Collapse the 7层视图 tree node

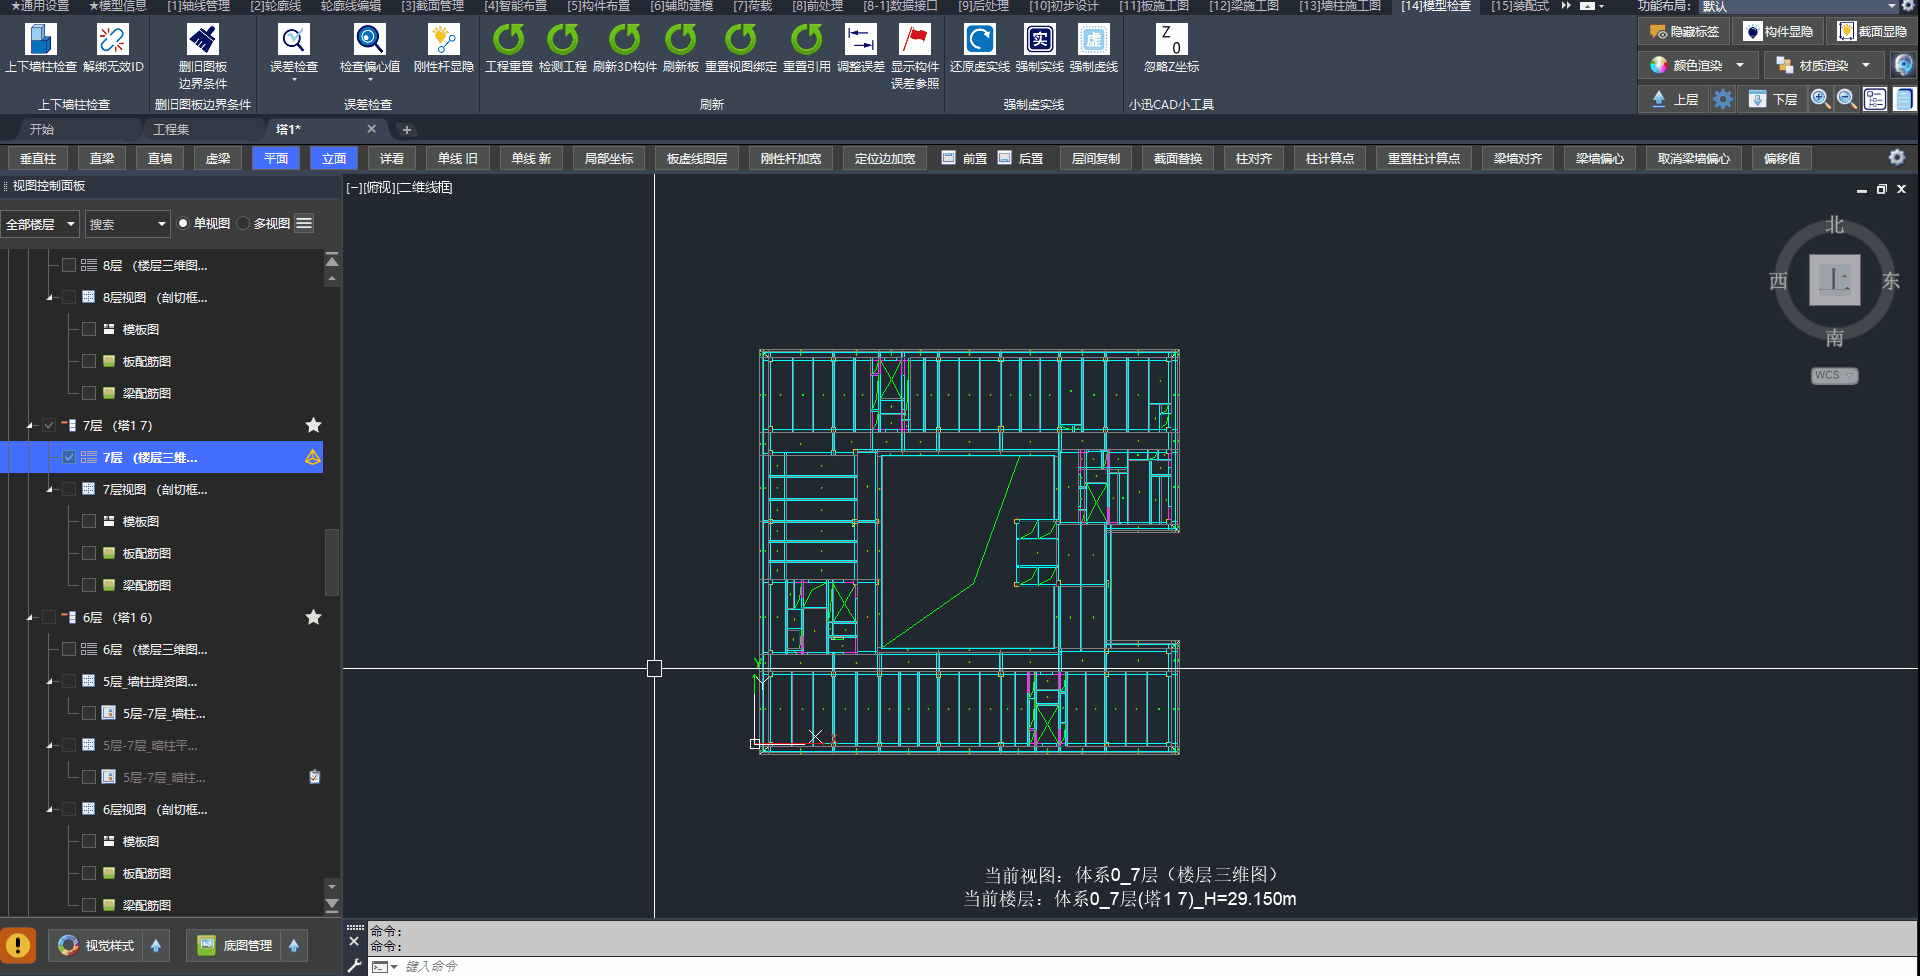[x=50, y=490]
